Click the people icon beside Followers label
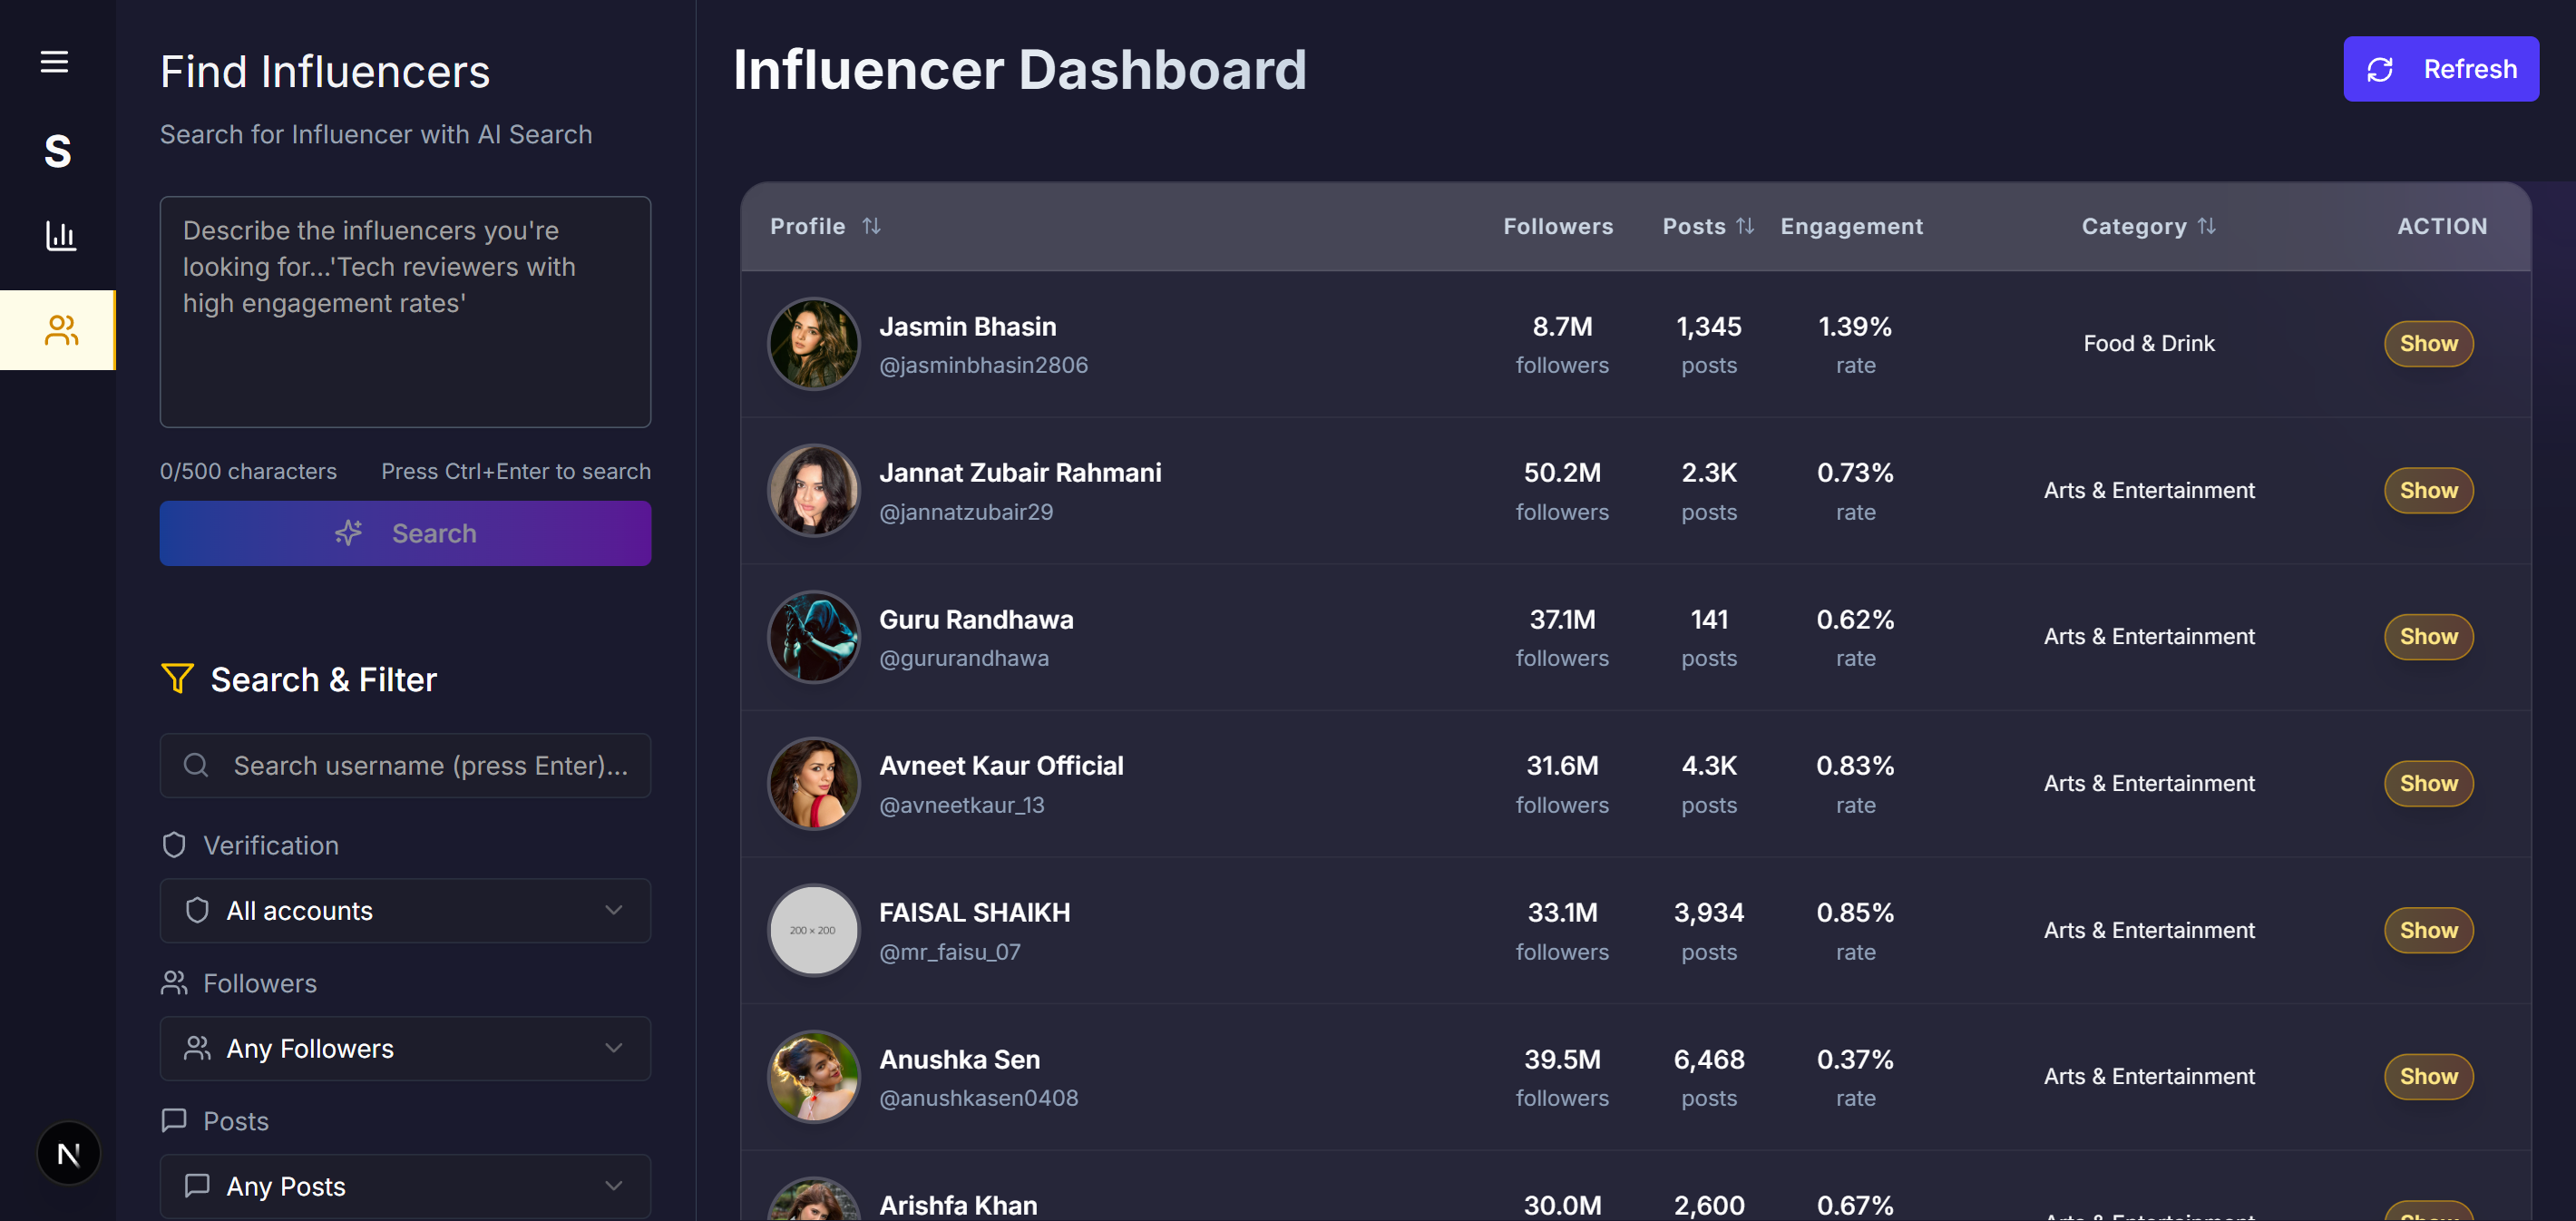Image resolution: width=2576 pixels, height=1221 pixels. (x=174, y=983)
